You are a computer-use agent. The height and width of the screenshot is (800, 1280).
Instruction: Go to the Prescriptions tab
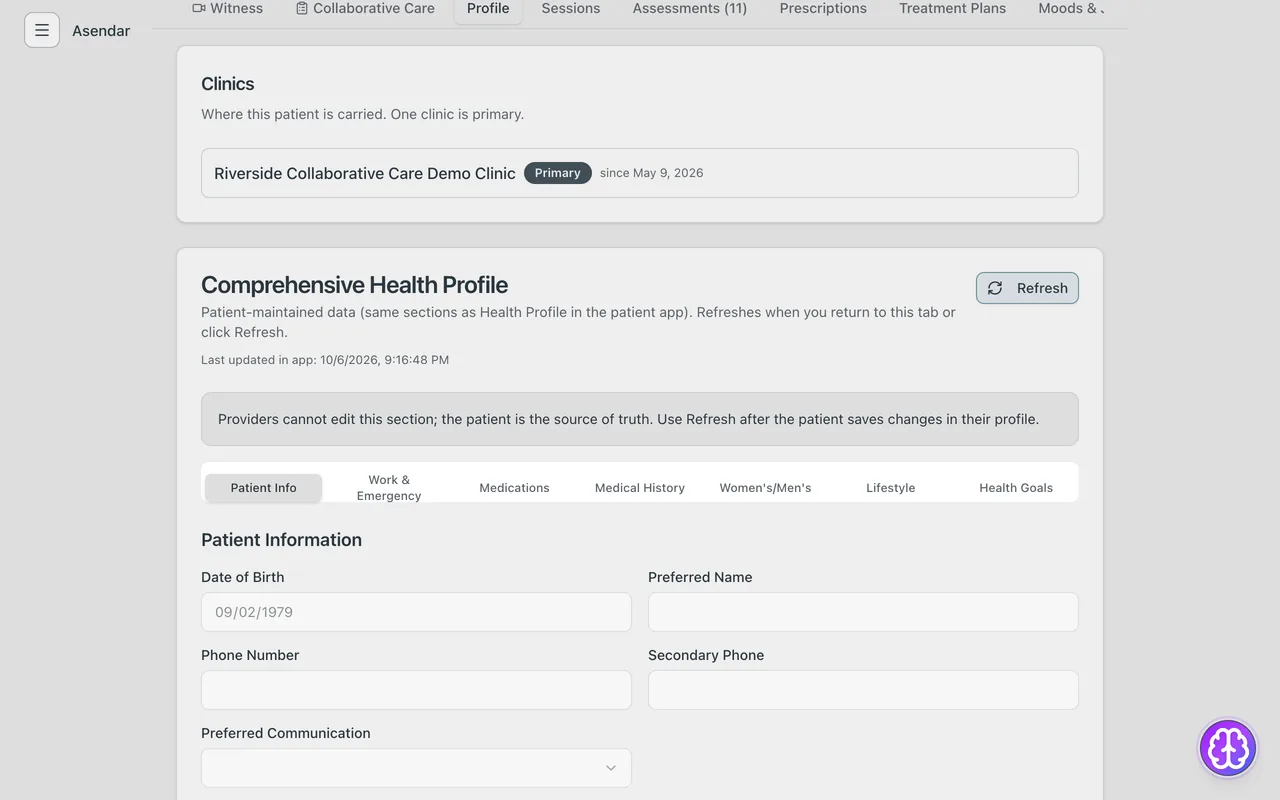click(x=823, y=8)
